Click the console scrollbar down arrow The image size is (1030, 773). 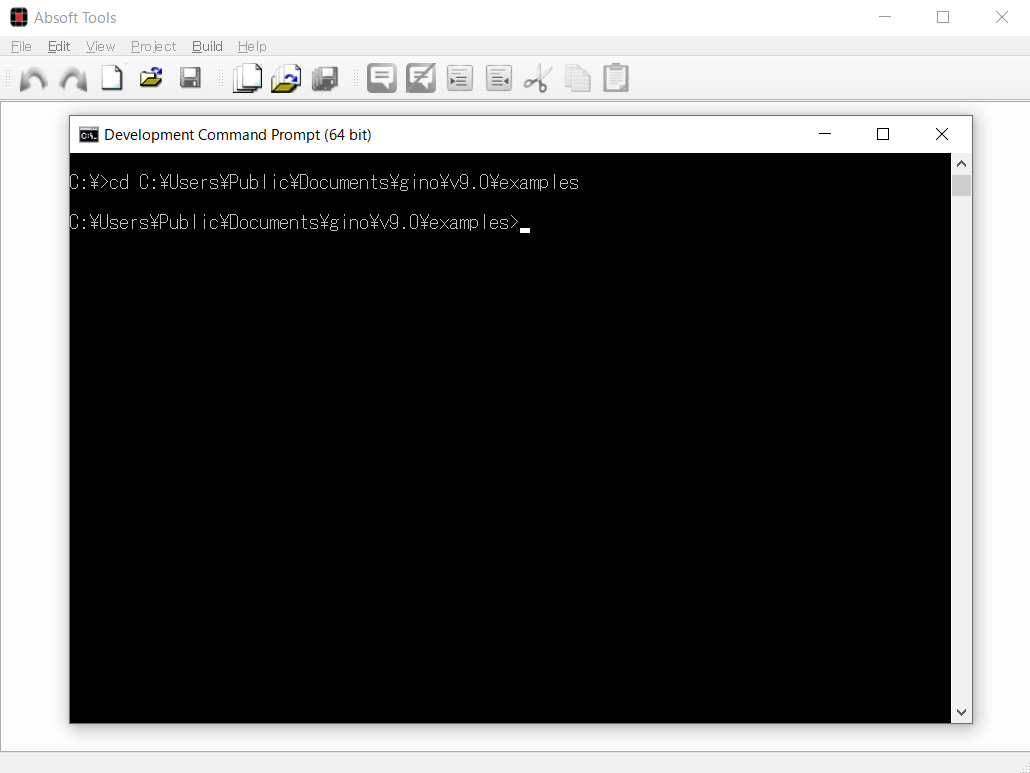pos(962,713)
